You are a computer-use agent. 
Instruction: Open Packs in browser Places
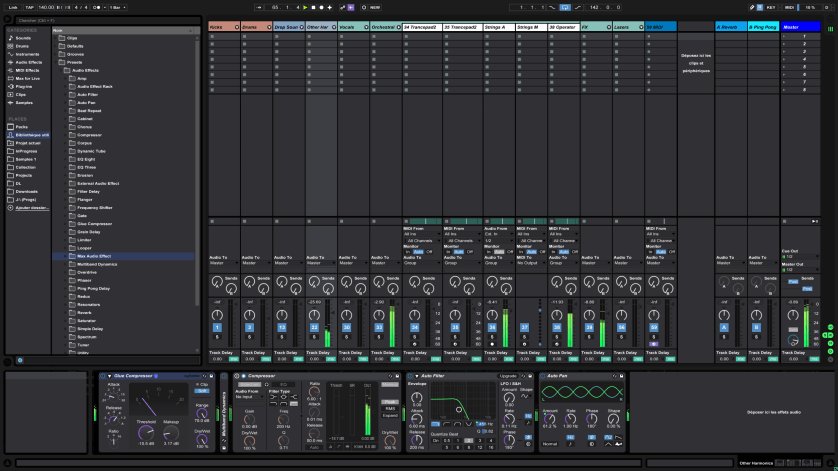click(21, 127)
